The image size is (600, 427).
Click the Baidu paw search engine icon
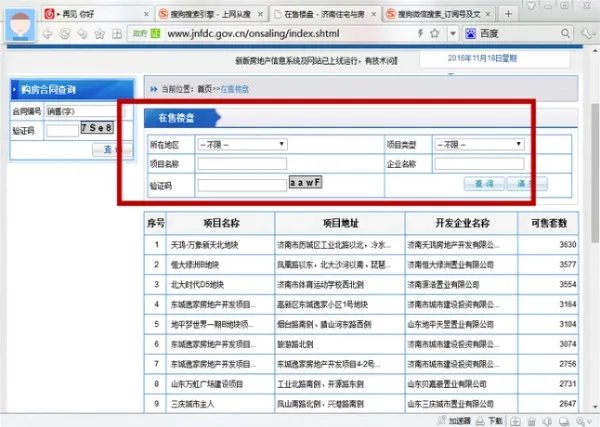pyautogui.click(x=471, y=34)
